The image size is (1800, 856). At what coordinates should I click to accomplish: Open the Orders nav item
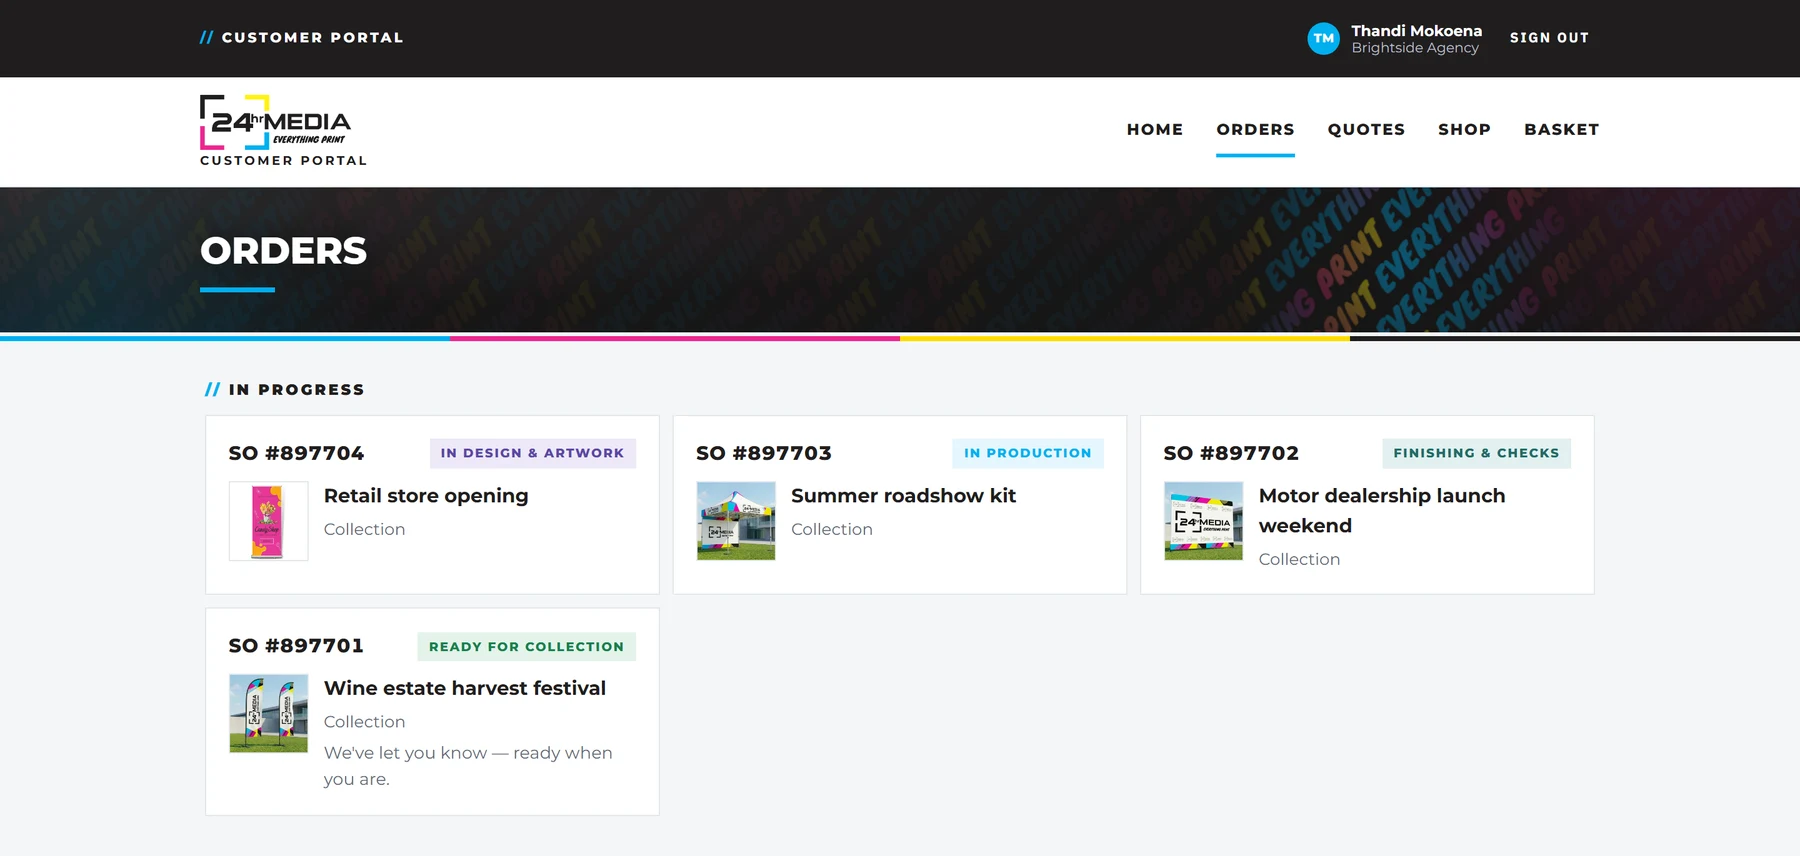tap(1255, 129)
